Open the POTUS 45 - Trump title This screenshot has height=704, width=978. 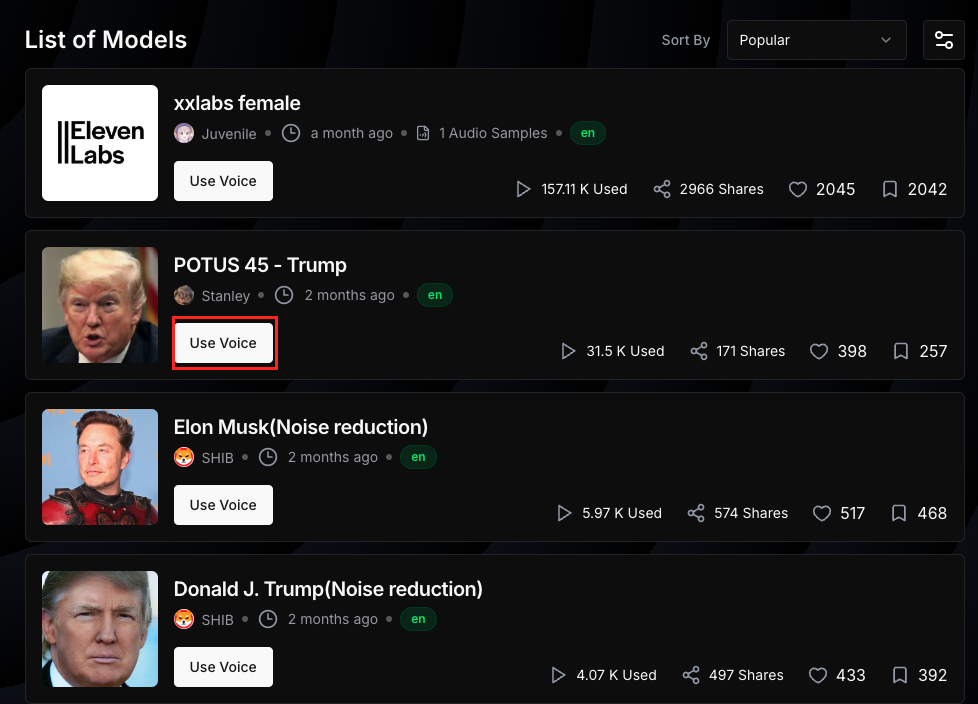point(260,265)
